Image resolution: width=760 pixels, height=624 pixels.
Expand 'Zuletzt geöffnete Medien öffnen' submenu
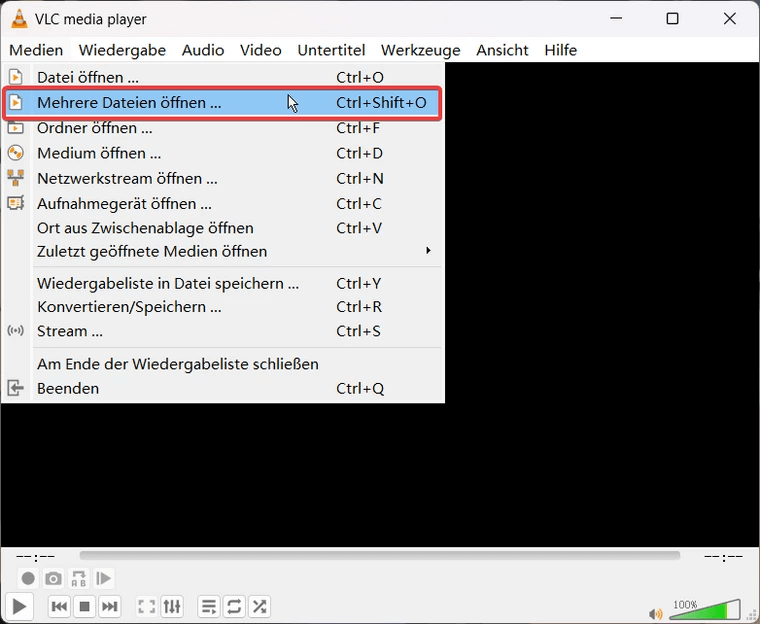click(x=222, y=251)
